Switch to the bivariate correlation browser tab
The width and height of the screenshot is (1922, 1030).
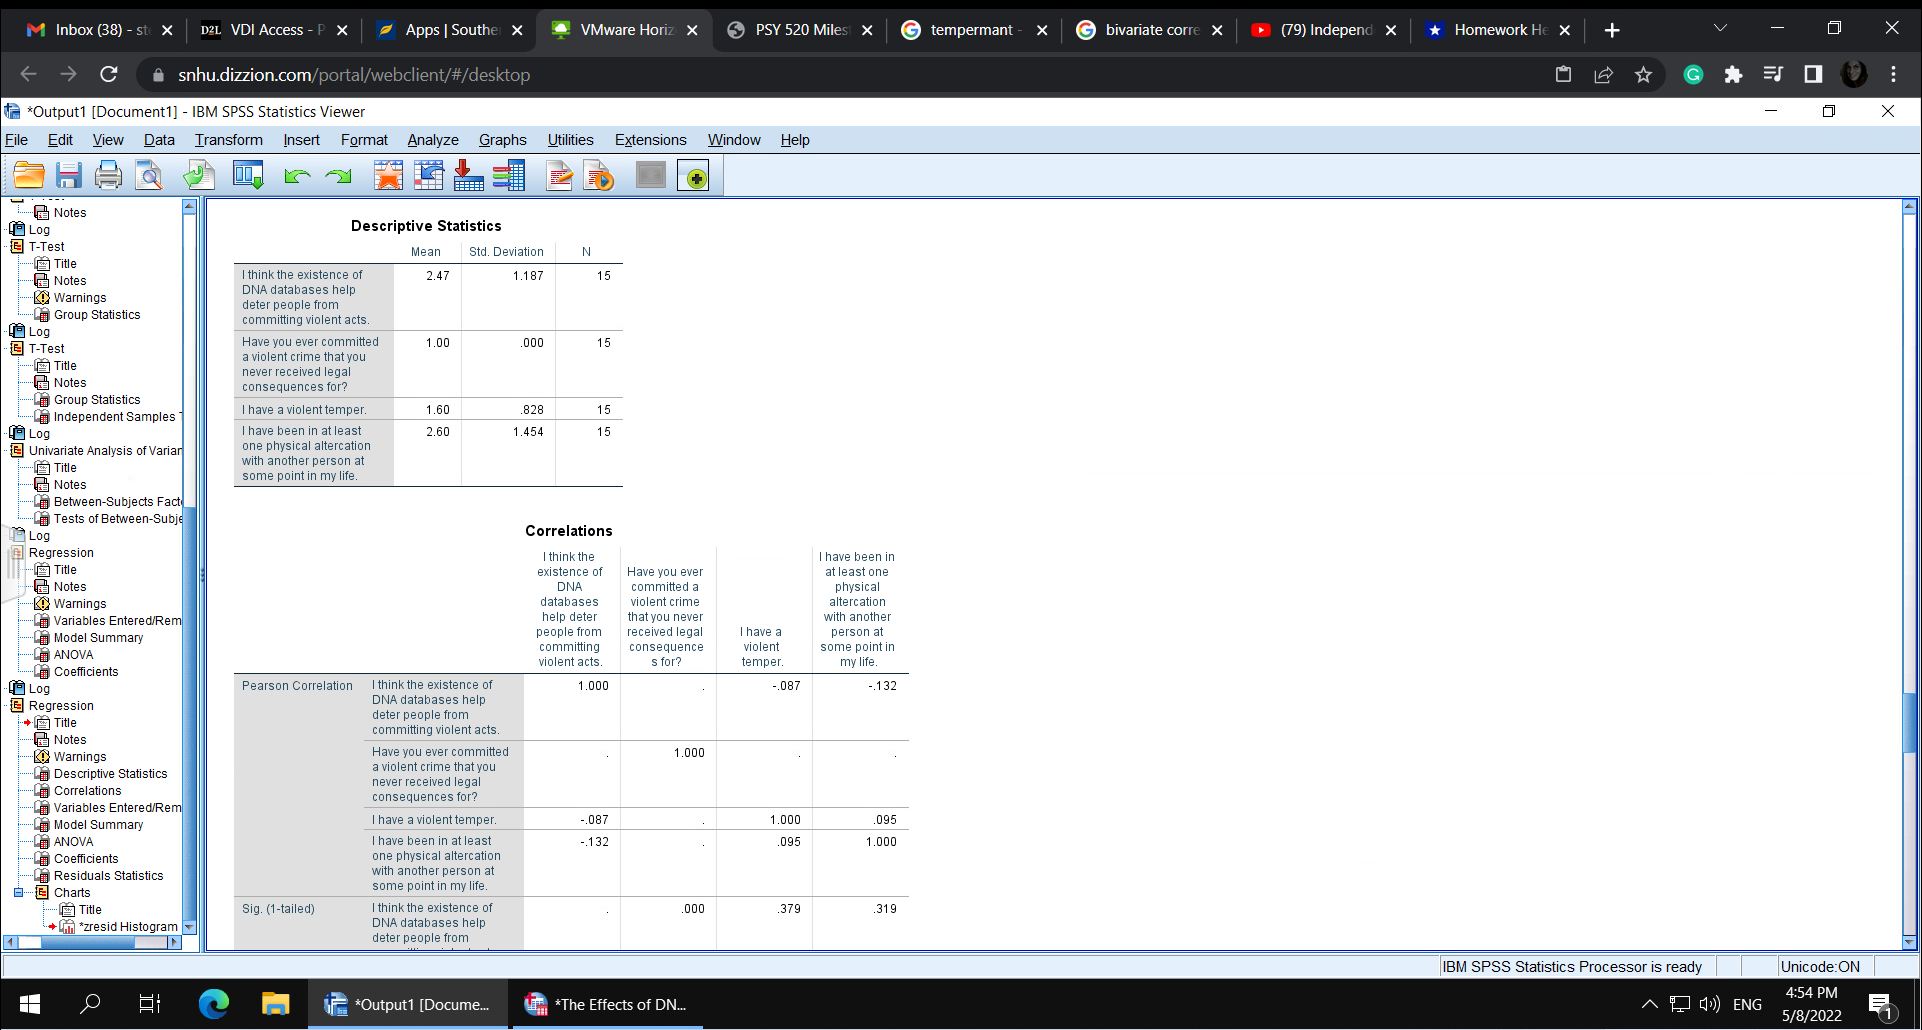click(1148, 30)
